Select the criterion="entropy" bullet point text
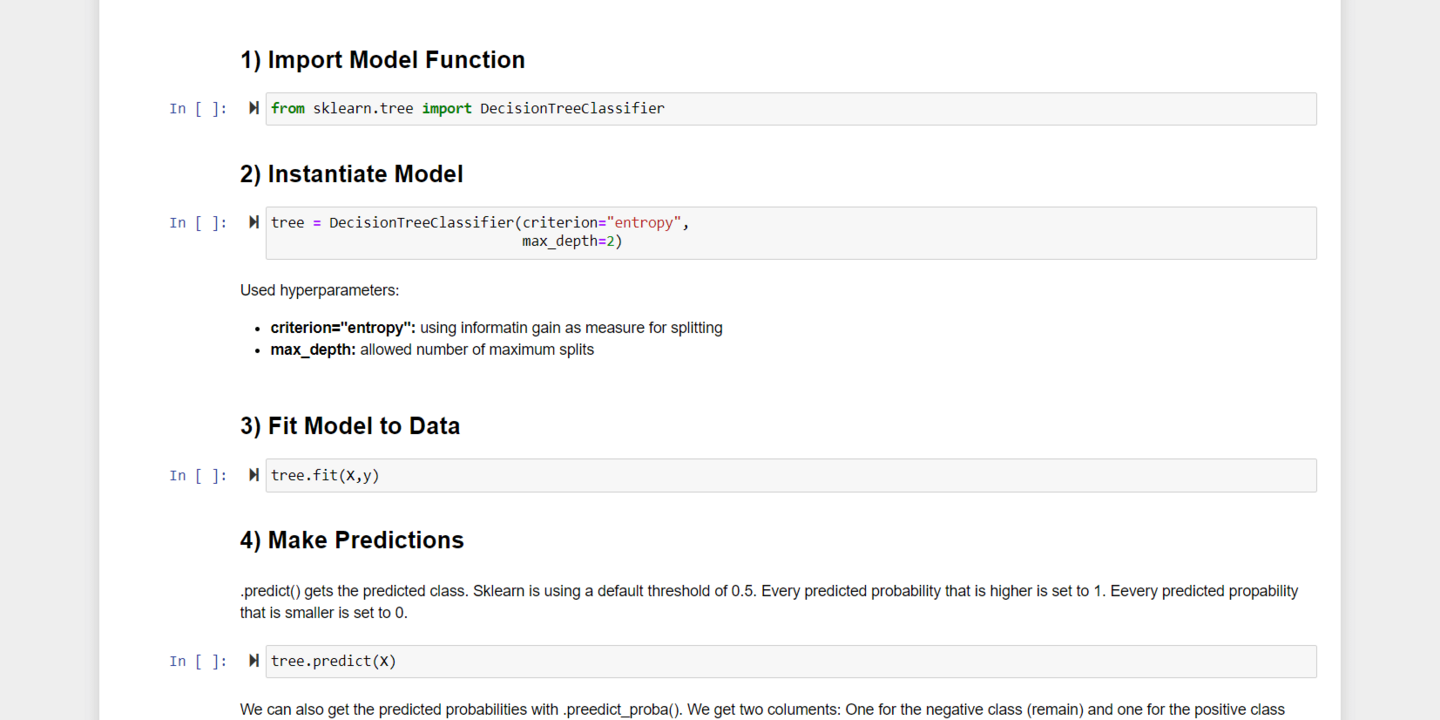Screen dimensions: 1440x720 tap(496, 328)
